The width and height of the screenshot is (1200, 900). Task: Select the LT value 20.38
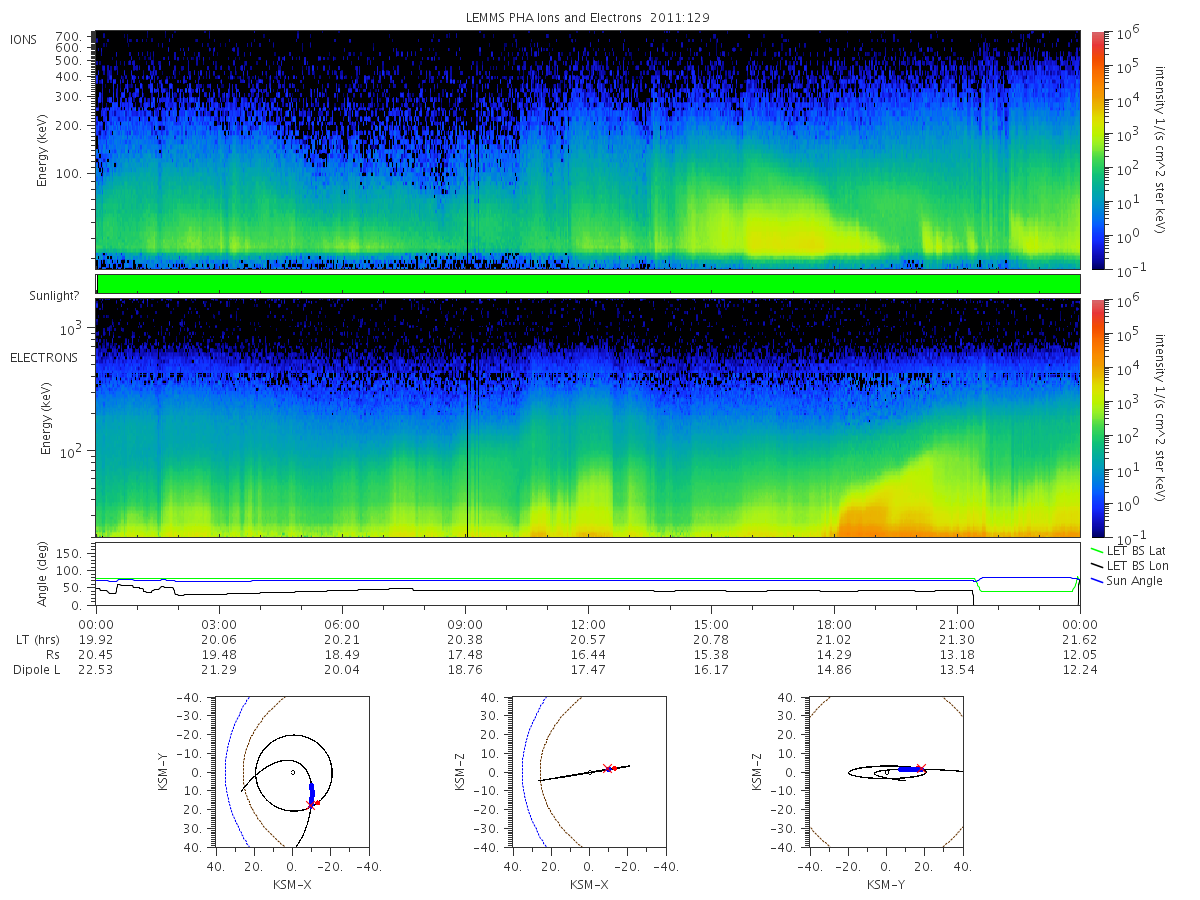pos(465,640)
